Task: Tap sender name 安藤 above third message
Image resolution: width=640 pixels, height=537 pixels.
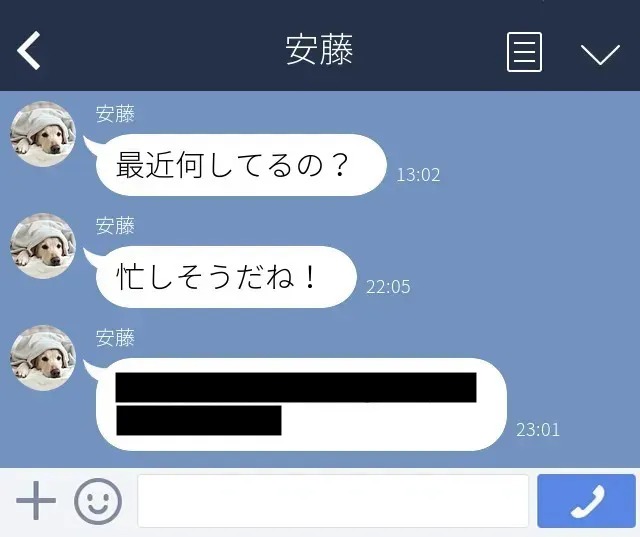Action: tap(115, 338)
